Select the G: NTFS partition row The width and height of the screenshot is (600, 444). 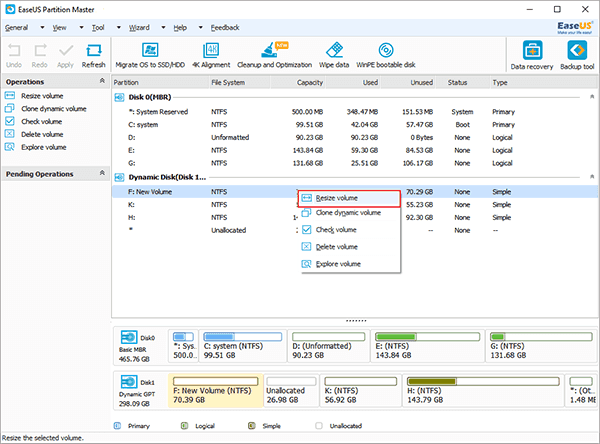click(x=355, y=163)
